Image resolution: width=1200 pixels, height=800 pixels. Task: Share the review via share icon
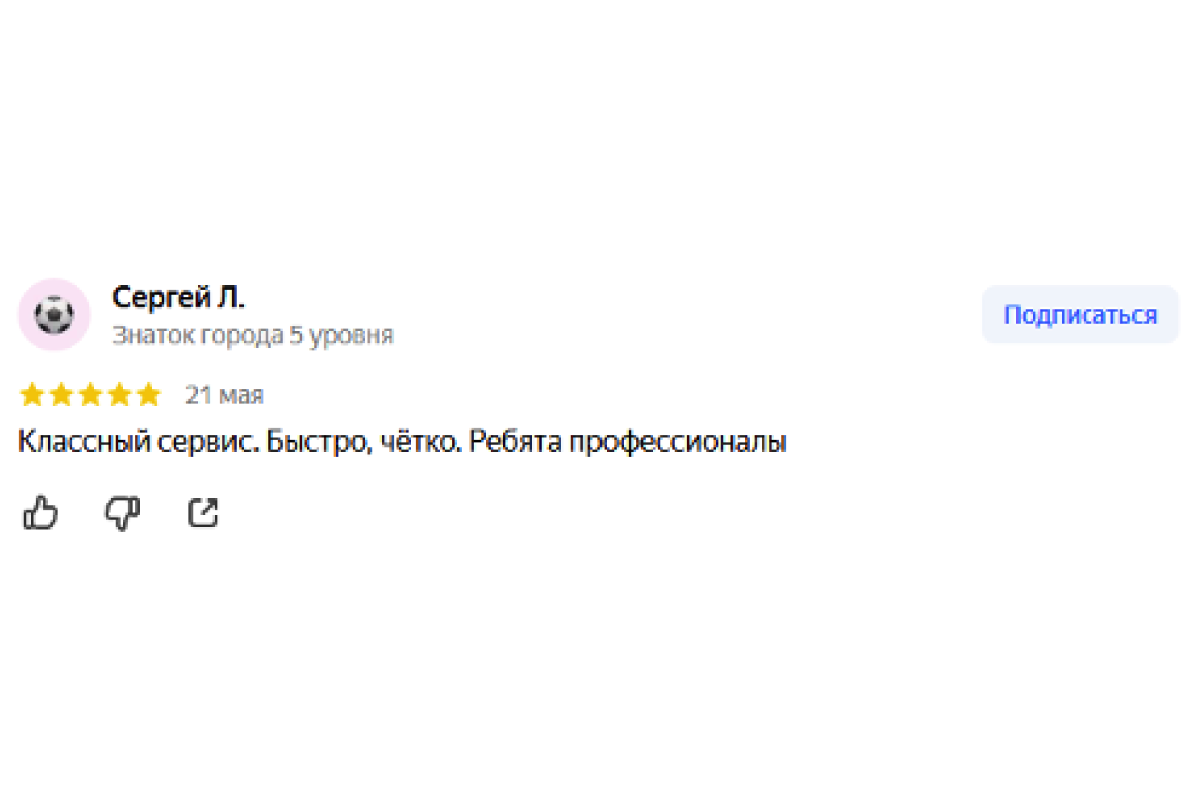coord(204,513)
